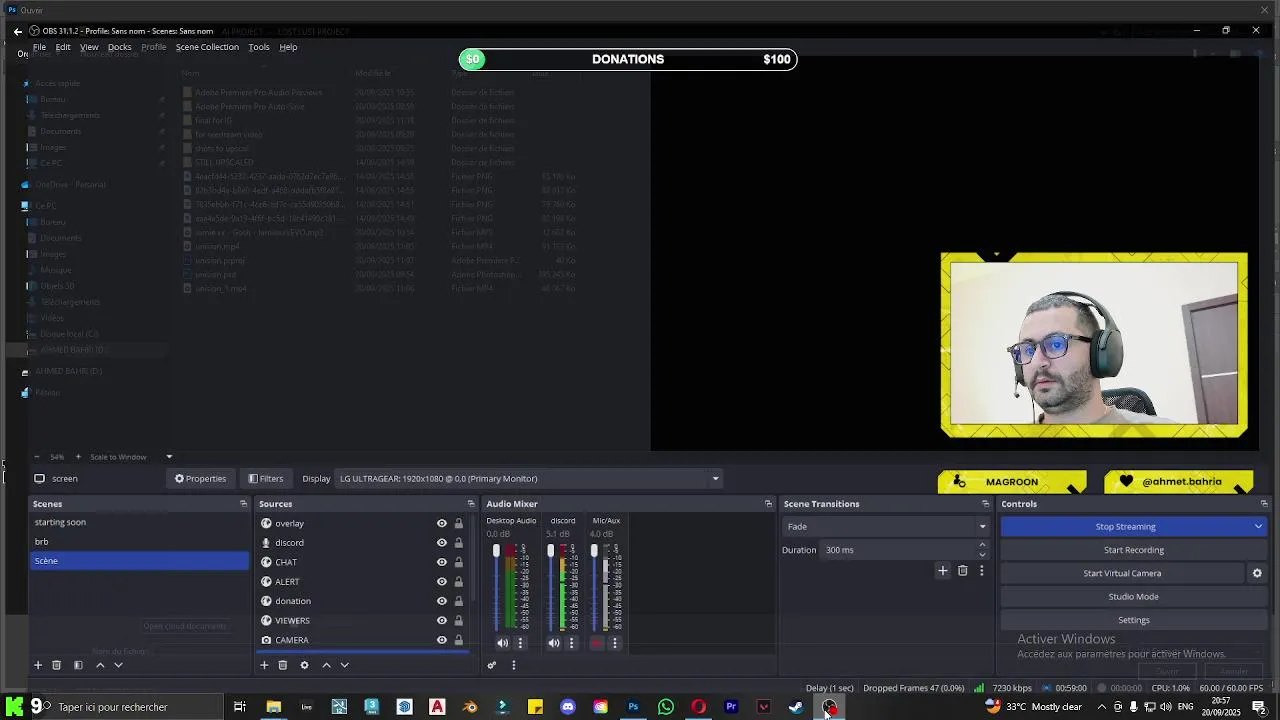The width and height of the screenshot is (1280, 720).
Task: Hide the discord source with eye icon
Action: coord(442,543)
